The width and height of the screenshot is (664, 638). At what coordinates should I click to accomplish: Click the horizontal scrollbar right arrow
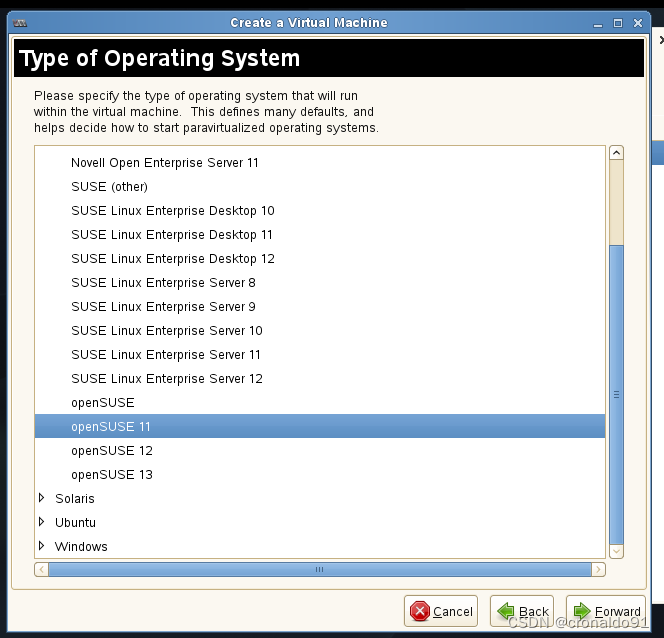coord(598,569)
